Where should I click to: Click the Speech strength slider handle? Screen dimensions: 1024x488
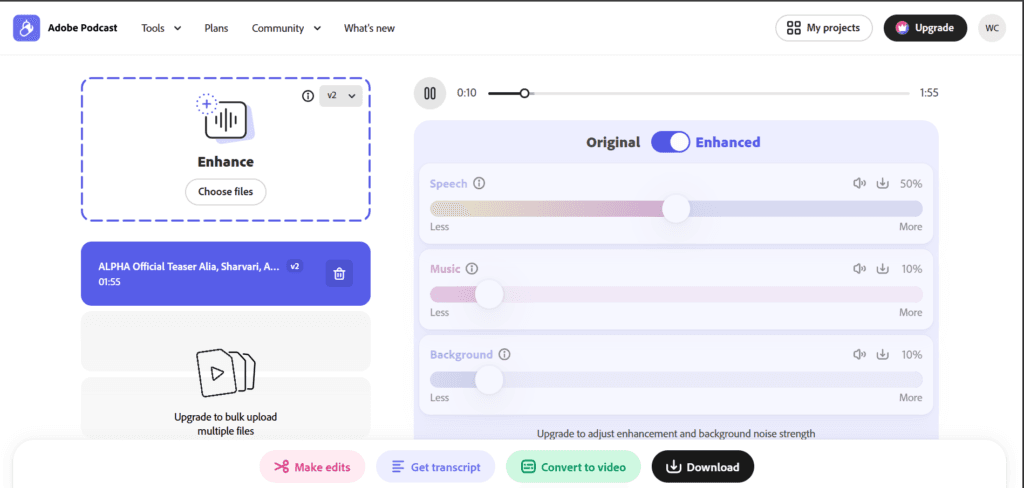[x=676, y=208]
